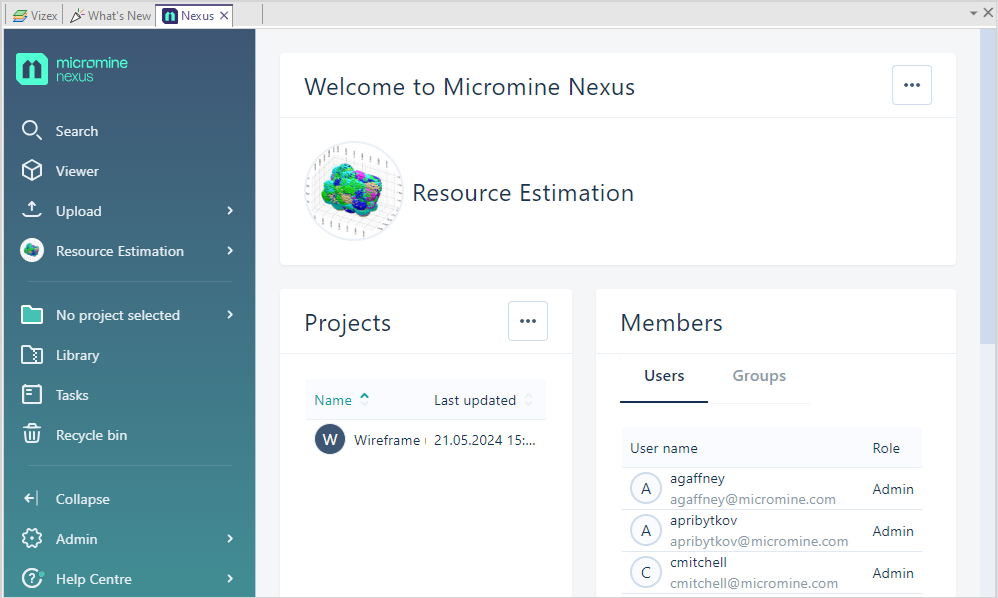Expand Resource Estimation submenu chevron
Image resolution: width=998 pixels, height=598 pixels.
coord(230,251)
